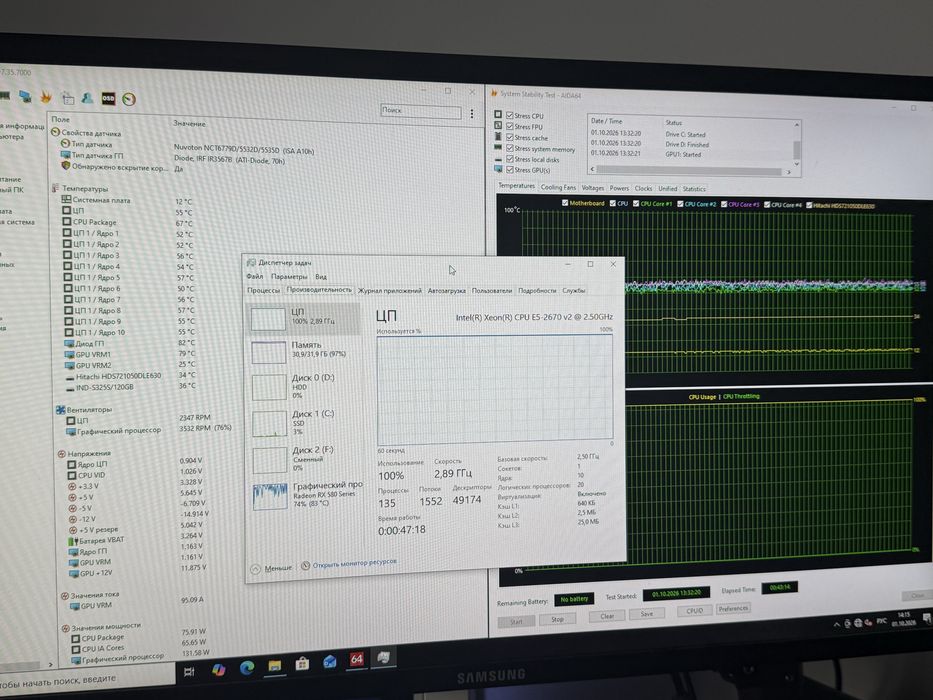Toggle the Stress GPU(s) checkbox
Image resolution: width=933 pixels, height=700 pixels.
(510, 170)
